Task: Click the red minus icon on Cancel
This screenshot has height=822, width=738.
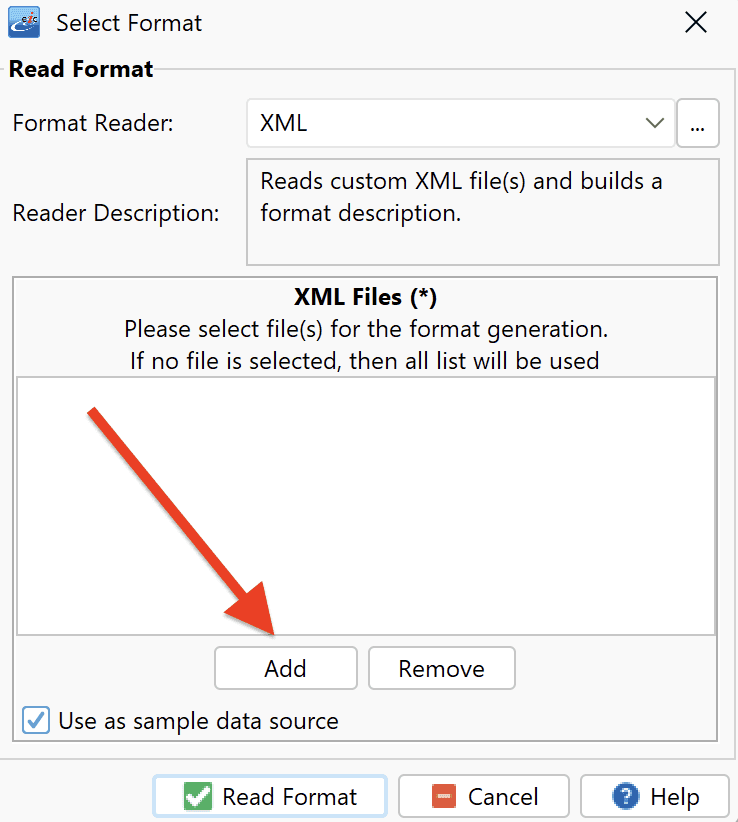Action: (444, 796)
